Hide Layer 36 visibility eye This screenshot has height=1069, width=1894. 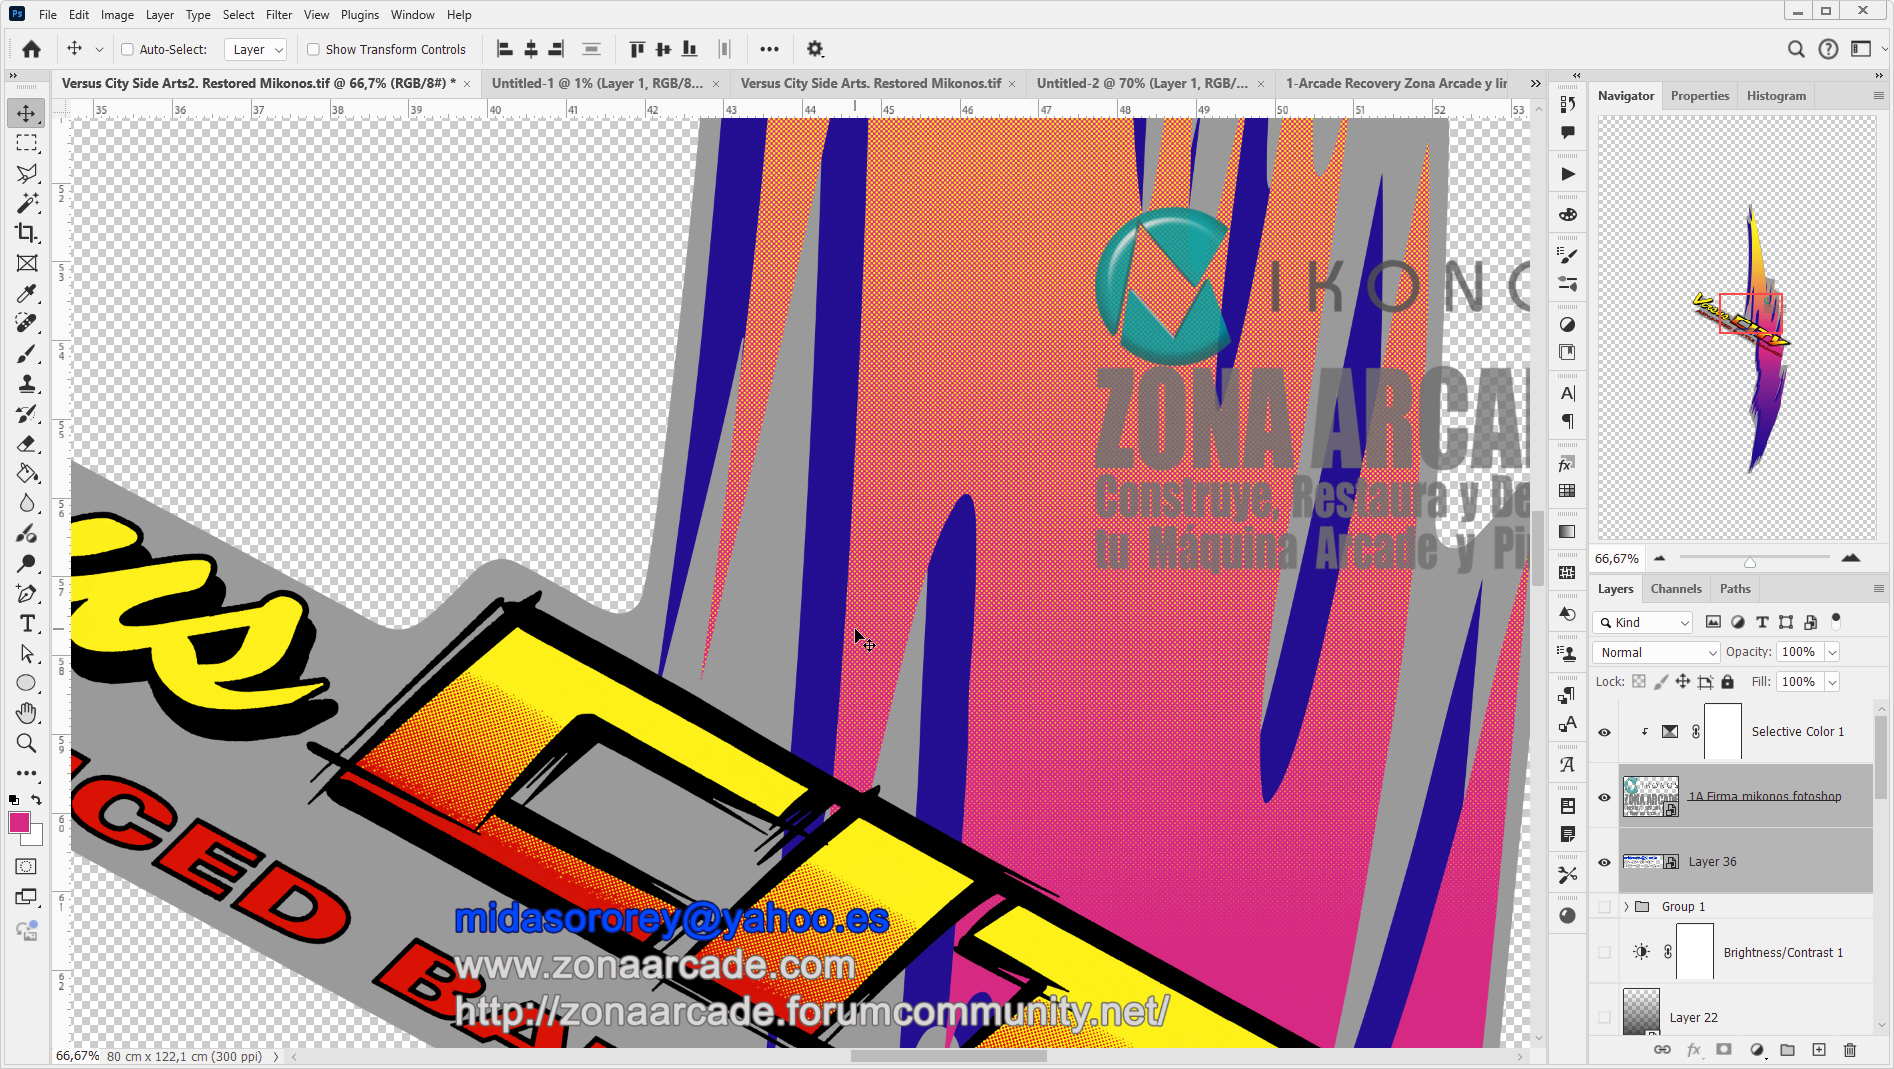pyautogui.click(x=1604, y=862)
